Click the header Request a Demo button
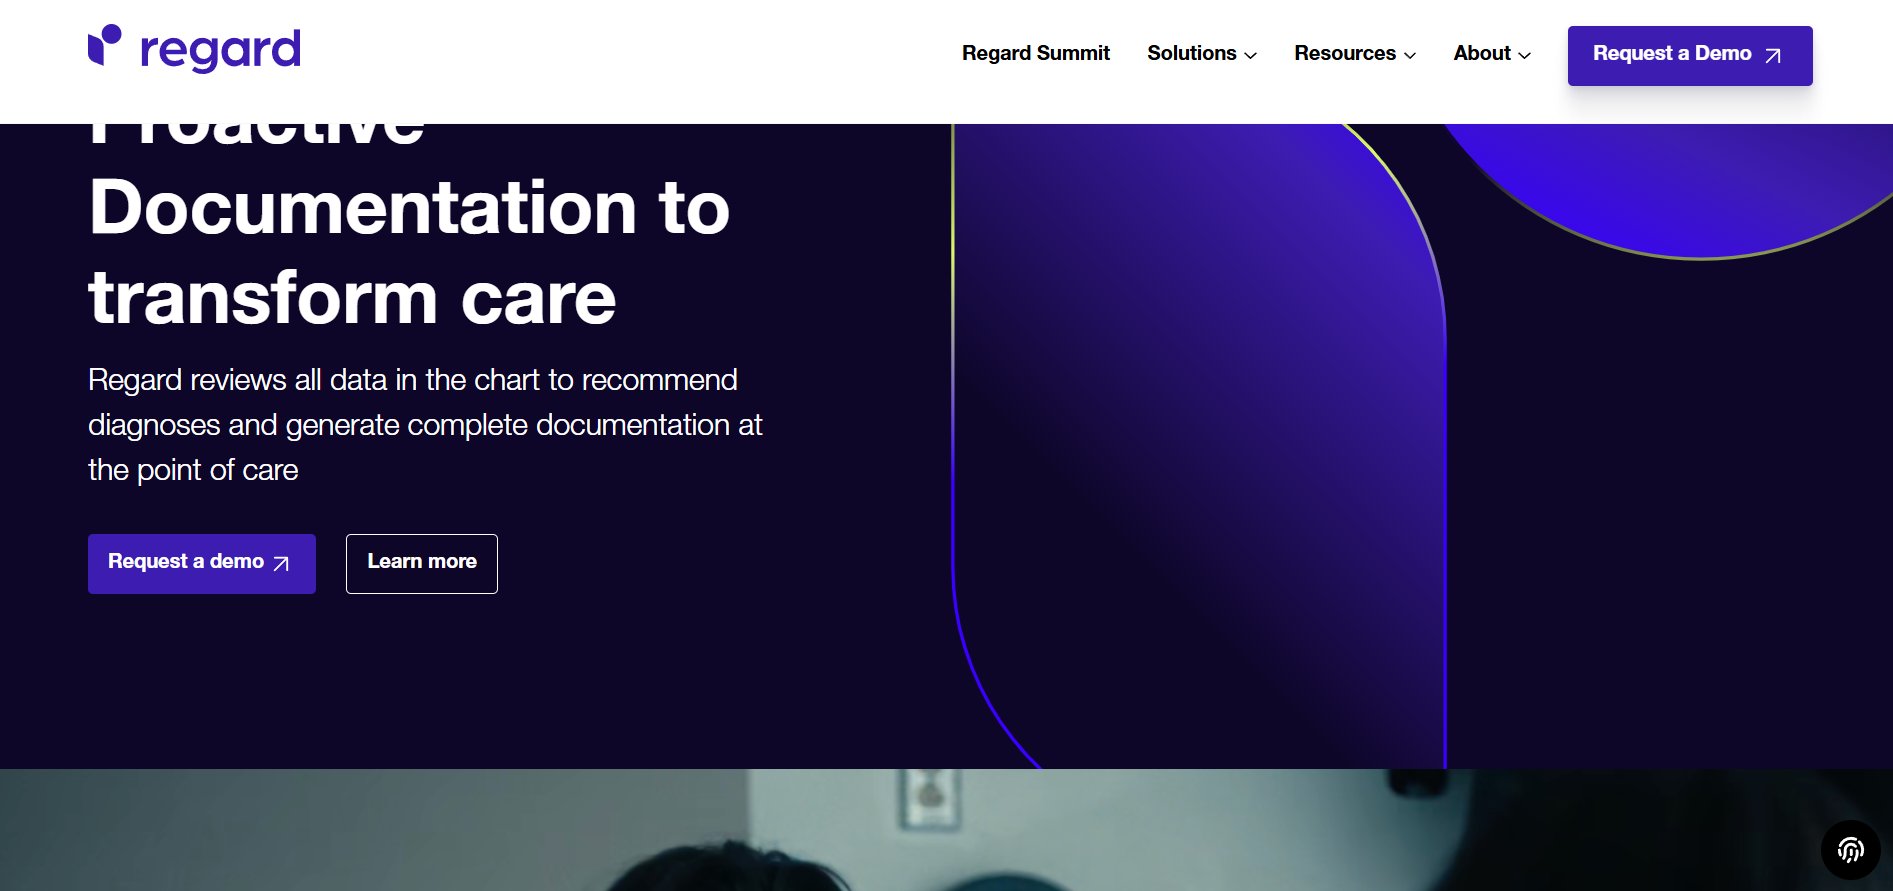Screen dimensions: 1893x891 pos(1690,56)
